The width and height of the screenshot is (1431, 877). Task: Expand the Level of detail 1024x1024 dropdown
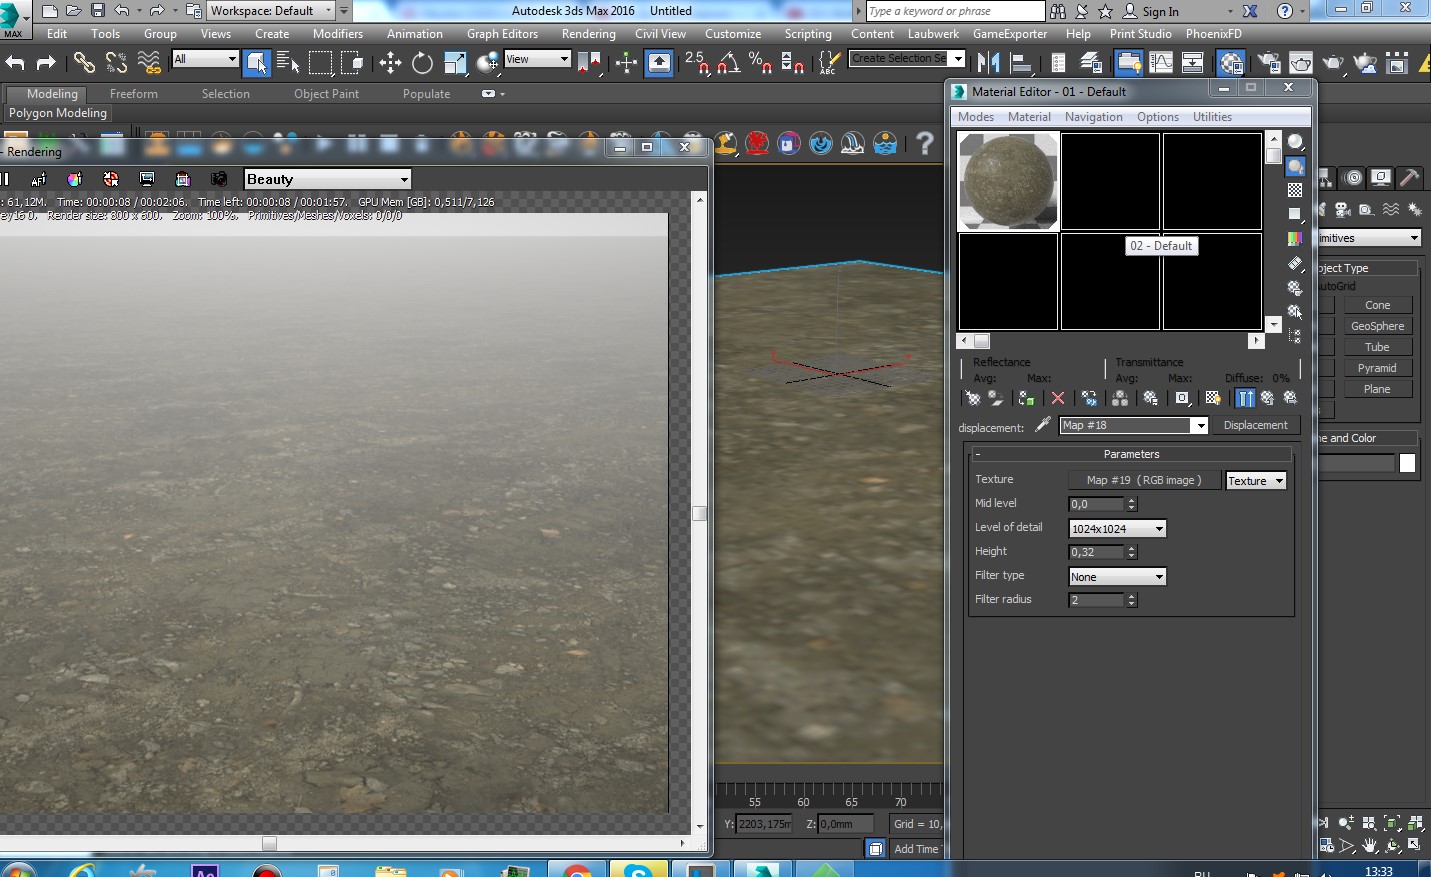click(1117, 528)
